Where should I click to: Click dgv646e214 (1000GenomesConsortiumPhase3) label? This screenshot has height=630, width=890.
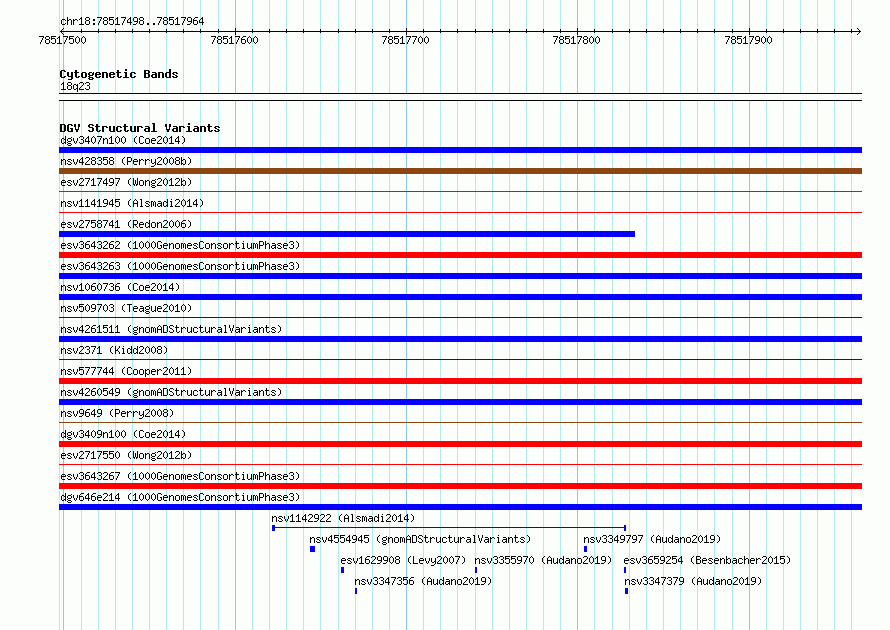click(180, 497)
